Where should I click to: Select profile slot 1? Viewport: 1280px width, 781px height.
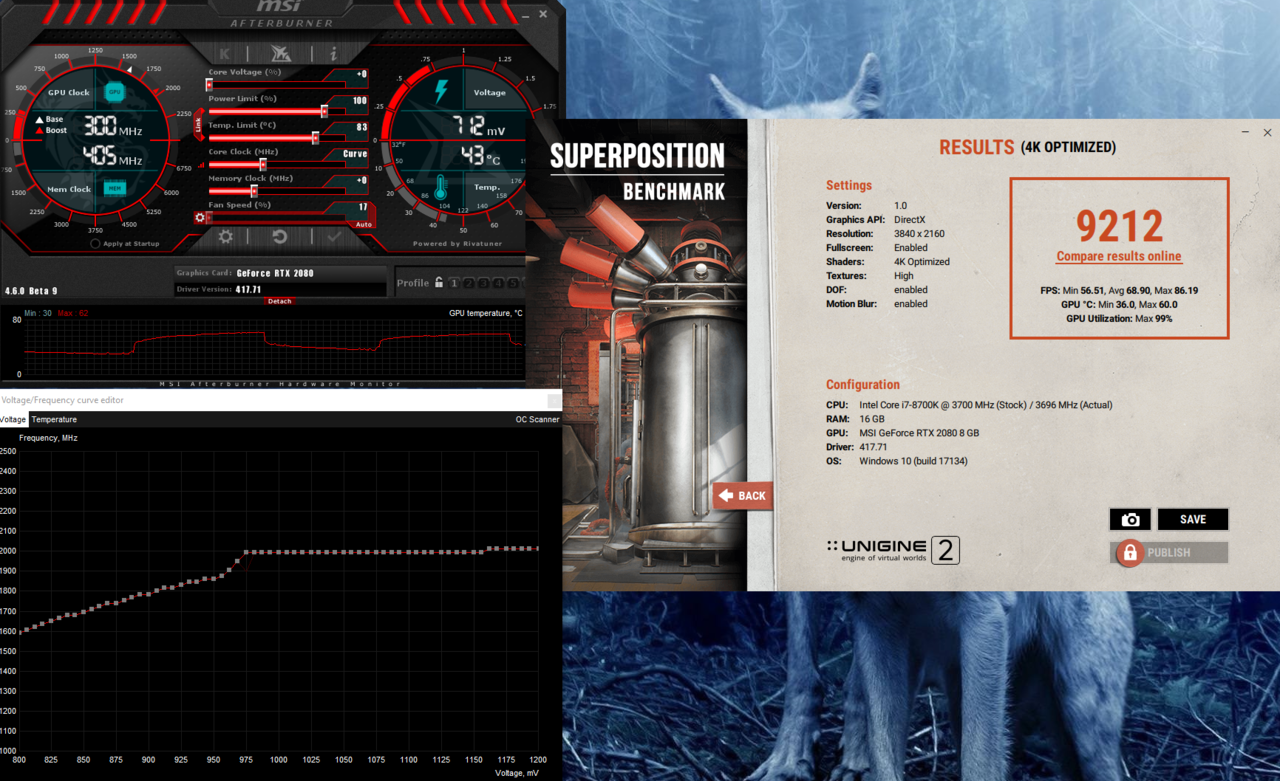click(453, 283)
